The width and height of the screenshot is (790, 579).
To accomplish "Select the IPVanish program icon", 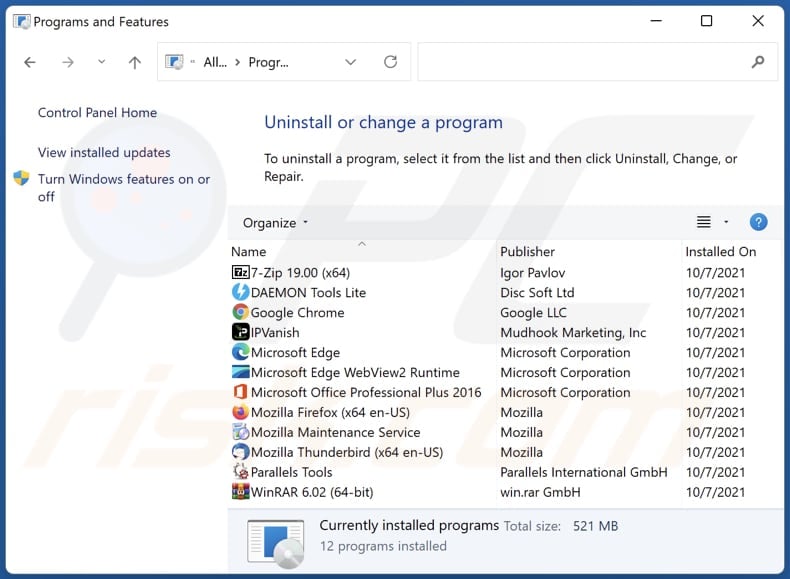I will point(240,332).
